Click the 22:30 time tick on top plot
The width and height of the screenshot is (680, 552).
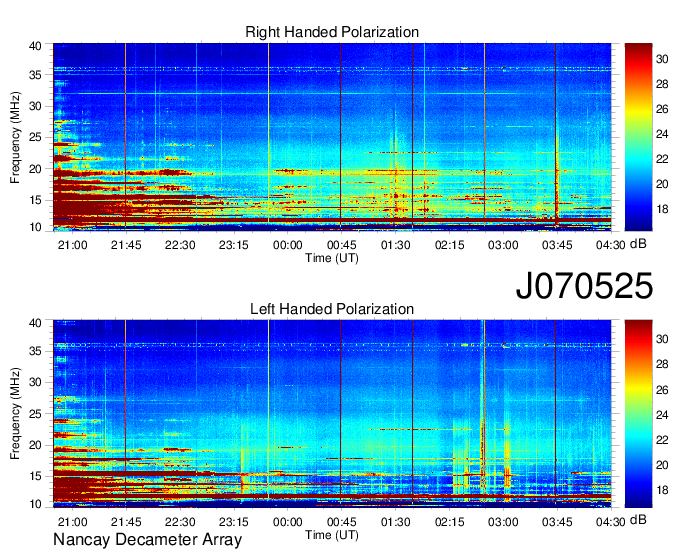[180, 245]
